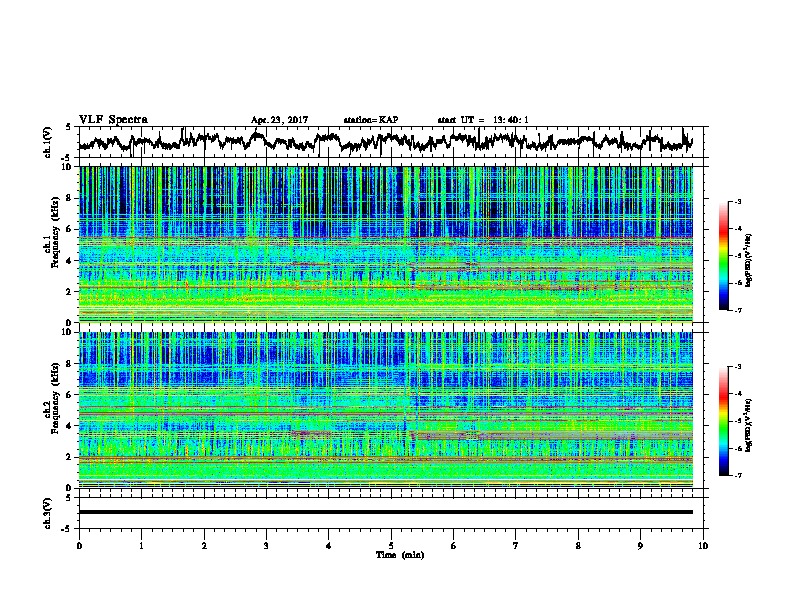
Task: Click the "-7" label on the ch.2 color bar
Action: pos(737,475)
